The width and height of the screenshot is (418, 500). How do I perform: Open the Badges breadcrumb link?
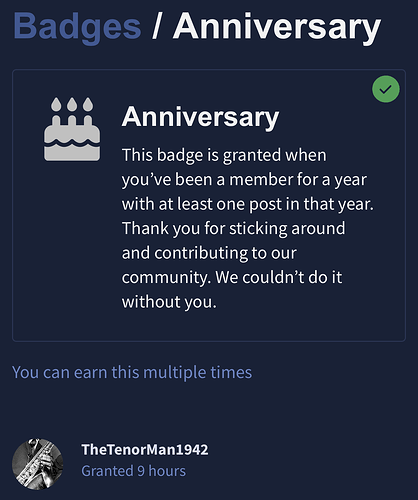click(x=77, y=26)
